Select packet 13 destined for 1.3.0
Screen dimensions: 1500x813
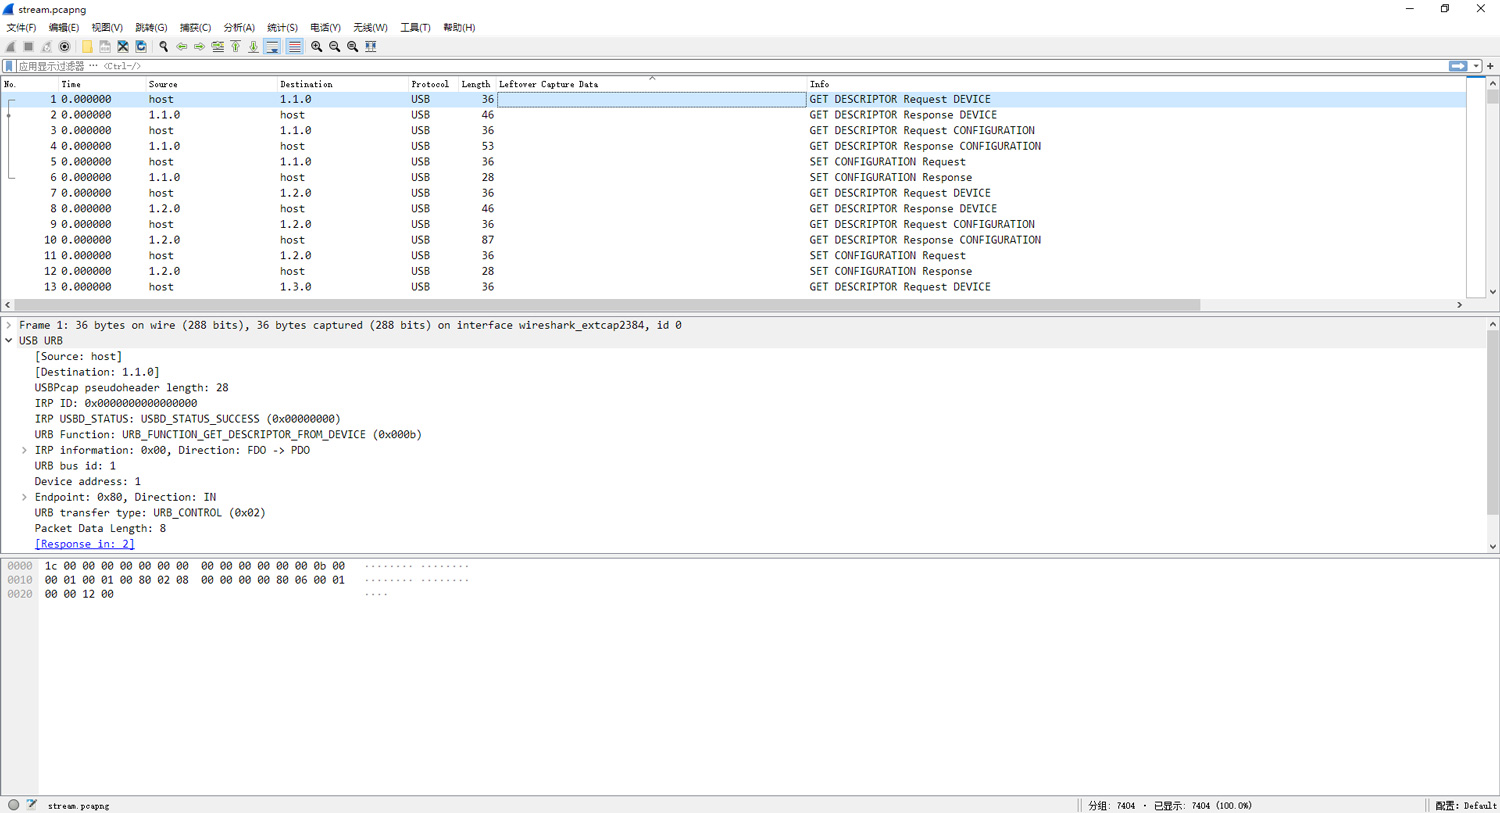(x=734, y=287)
